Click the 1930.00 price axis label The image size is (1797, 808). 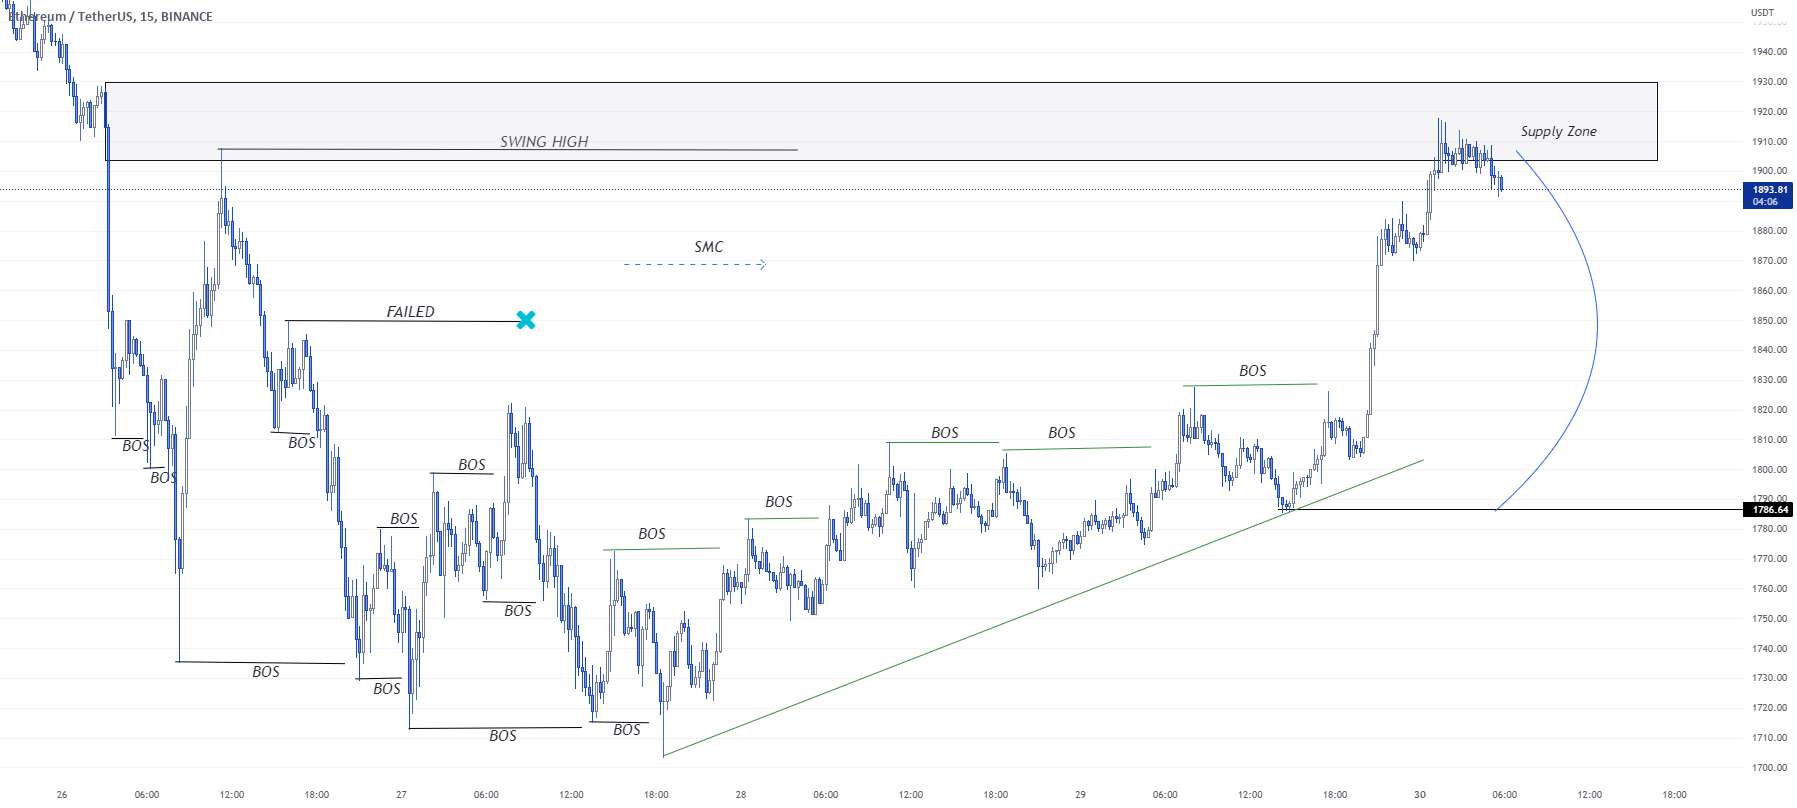[x=1769, y=82]
